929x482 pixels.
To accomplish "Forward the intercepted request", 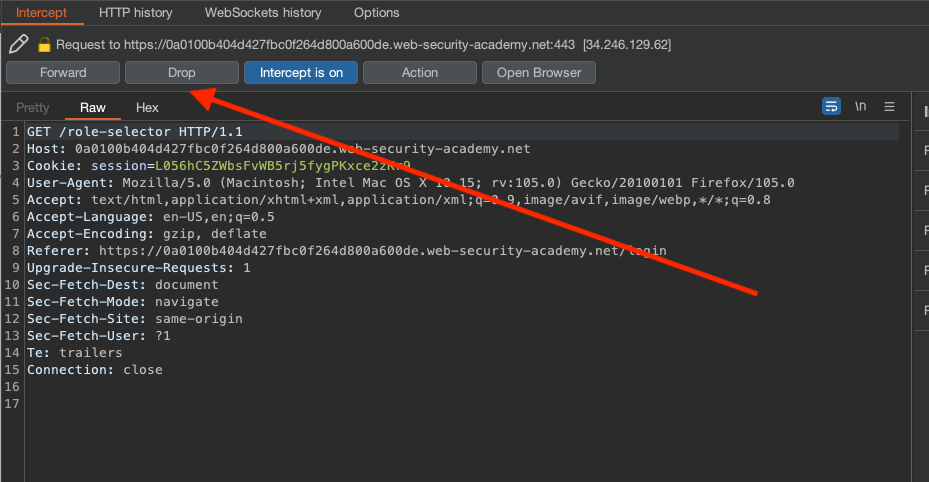I will click(x=63, y=72).
